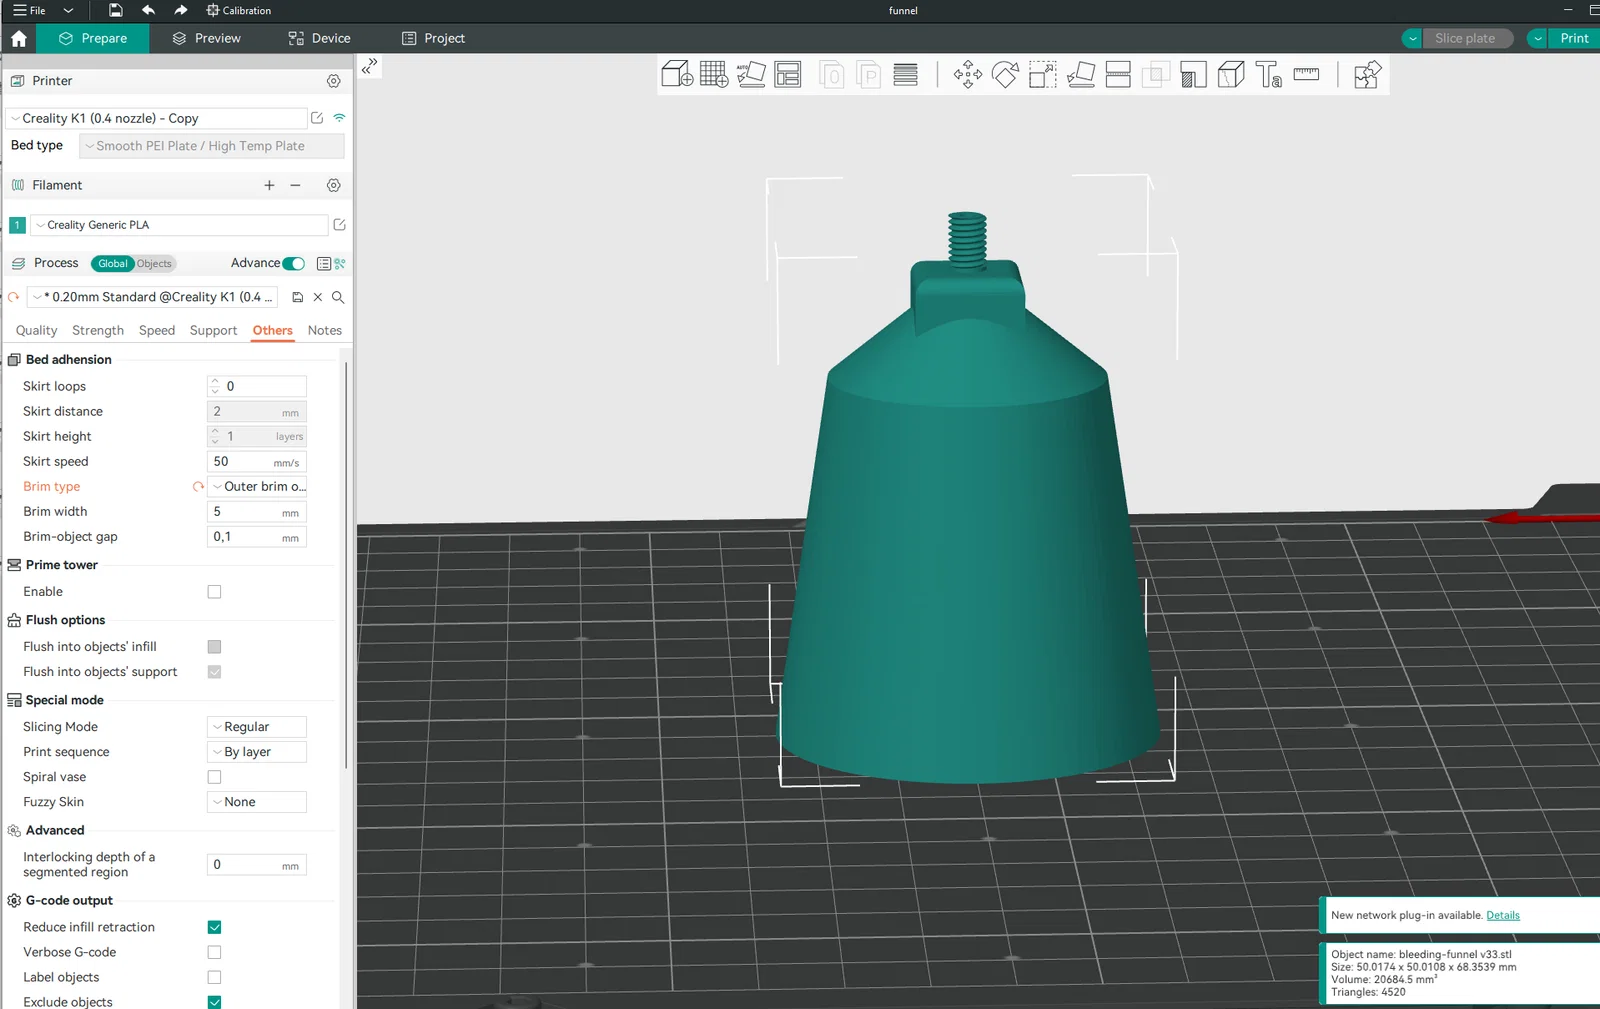This screenshot has height=1009, width=1600.
Task: Uncheck Reduce infill retraction
Action: coord(214,927)
